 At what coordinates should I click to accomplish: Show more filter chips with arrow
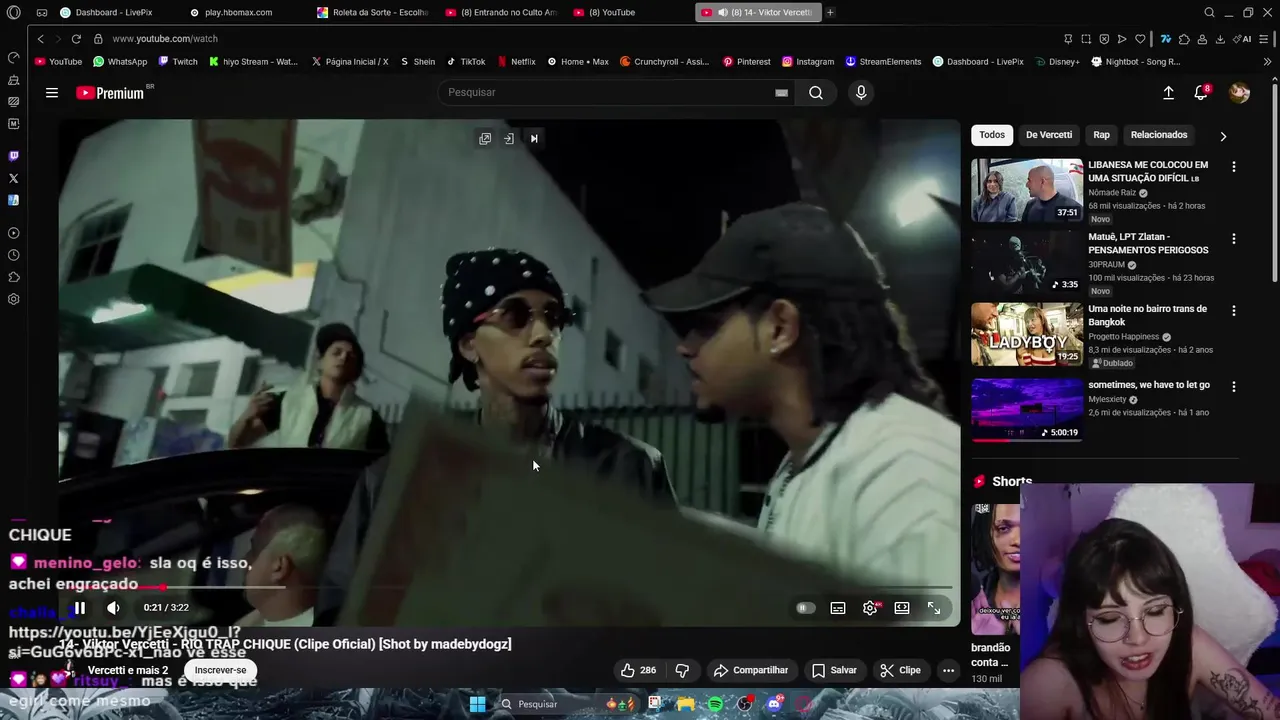1223,136
